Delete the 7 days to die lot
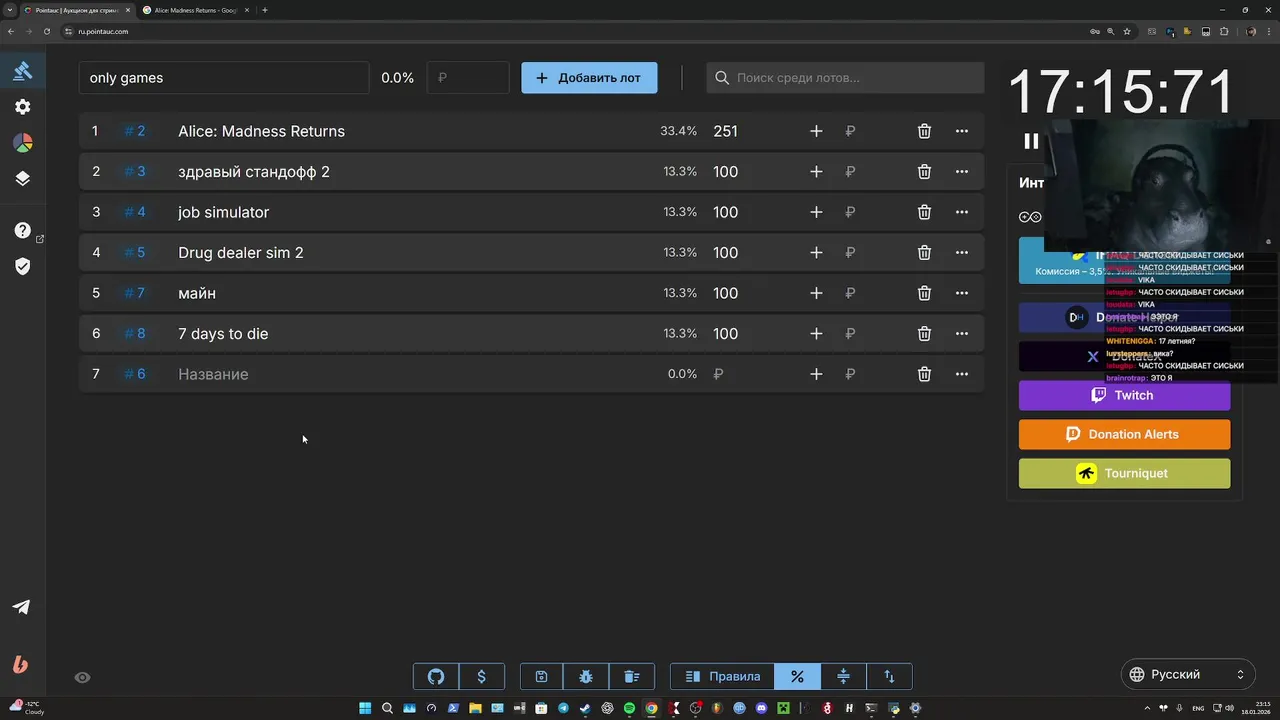This screenshot has width=1280, height=720. click(924, 334)
